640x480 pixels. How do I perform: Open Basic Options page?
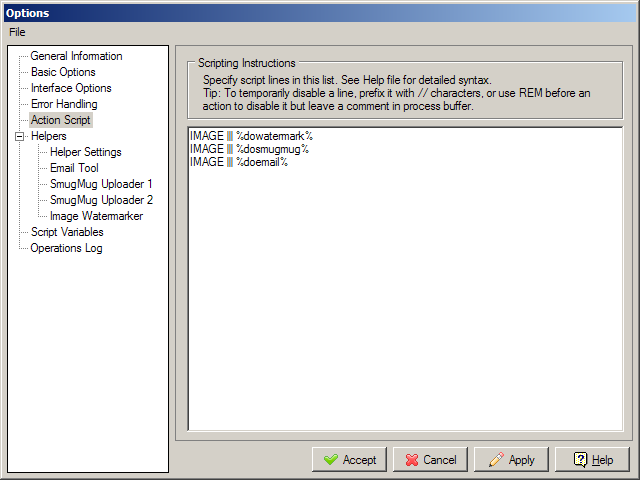pyautogui.click(x=63, y=72)
